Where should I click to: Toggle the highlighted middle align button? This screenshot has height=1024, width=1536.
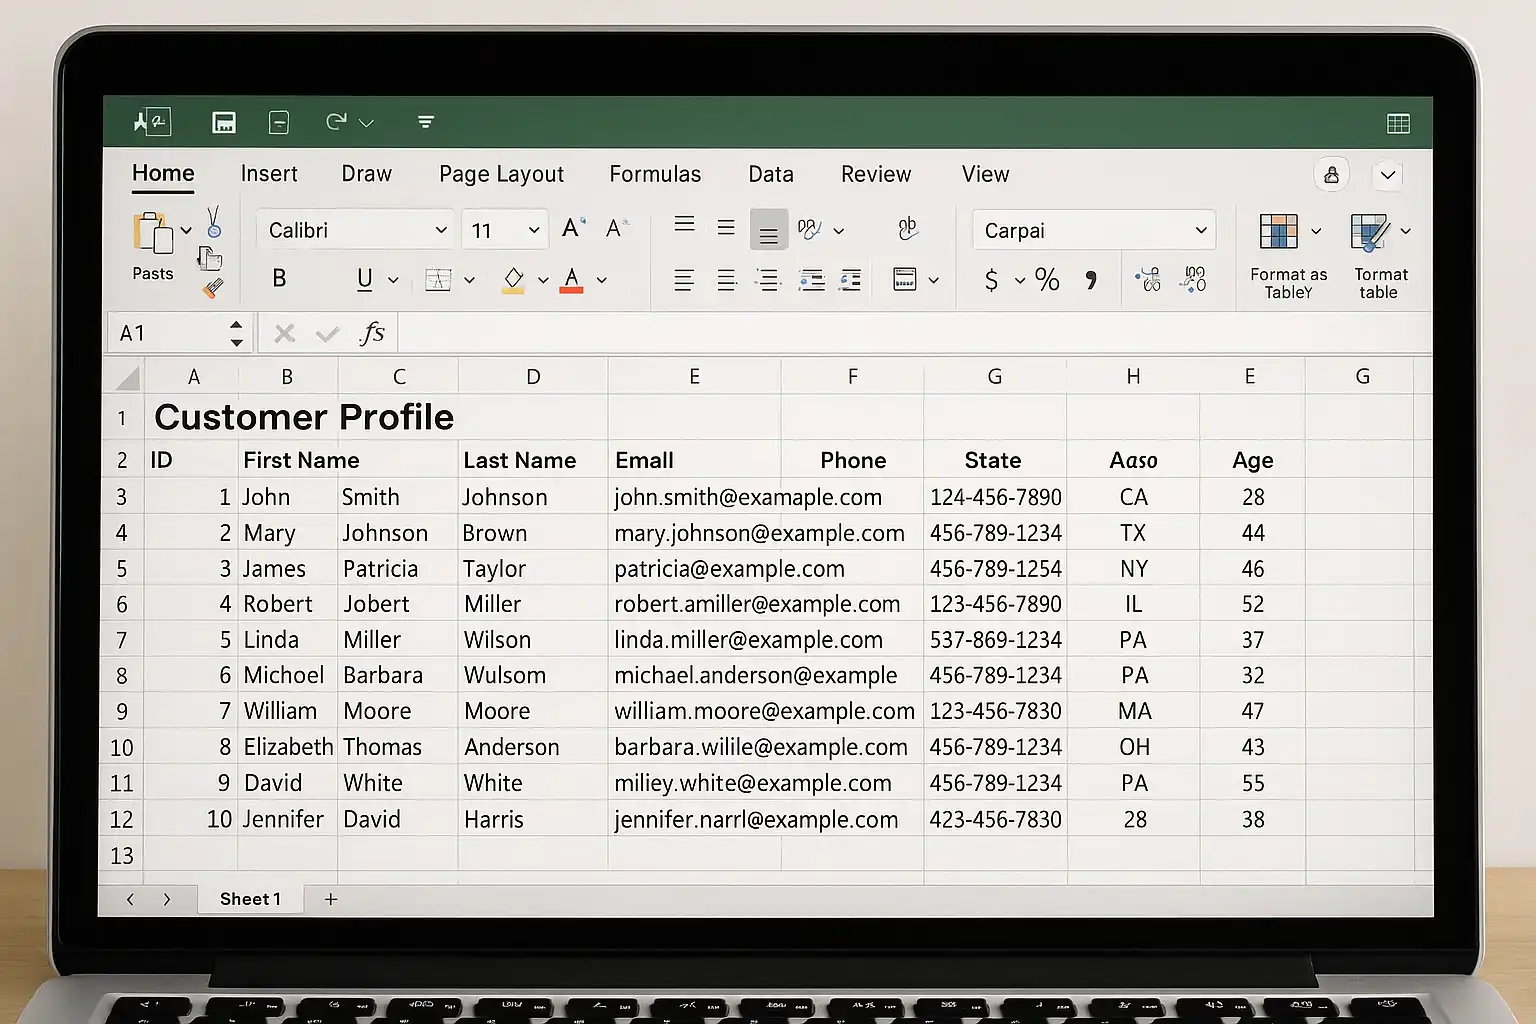pyautogui.click(x=768, y=230)
